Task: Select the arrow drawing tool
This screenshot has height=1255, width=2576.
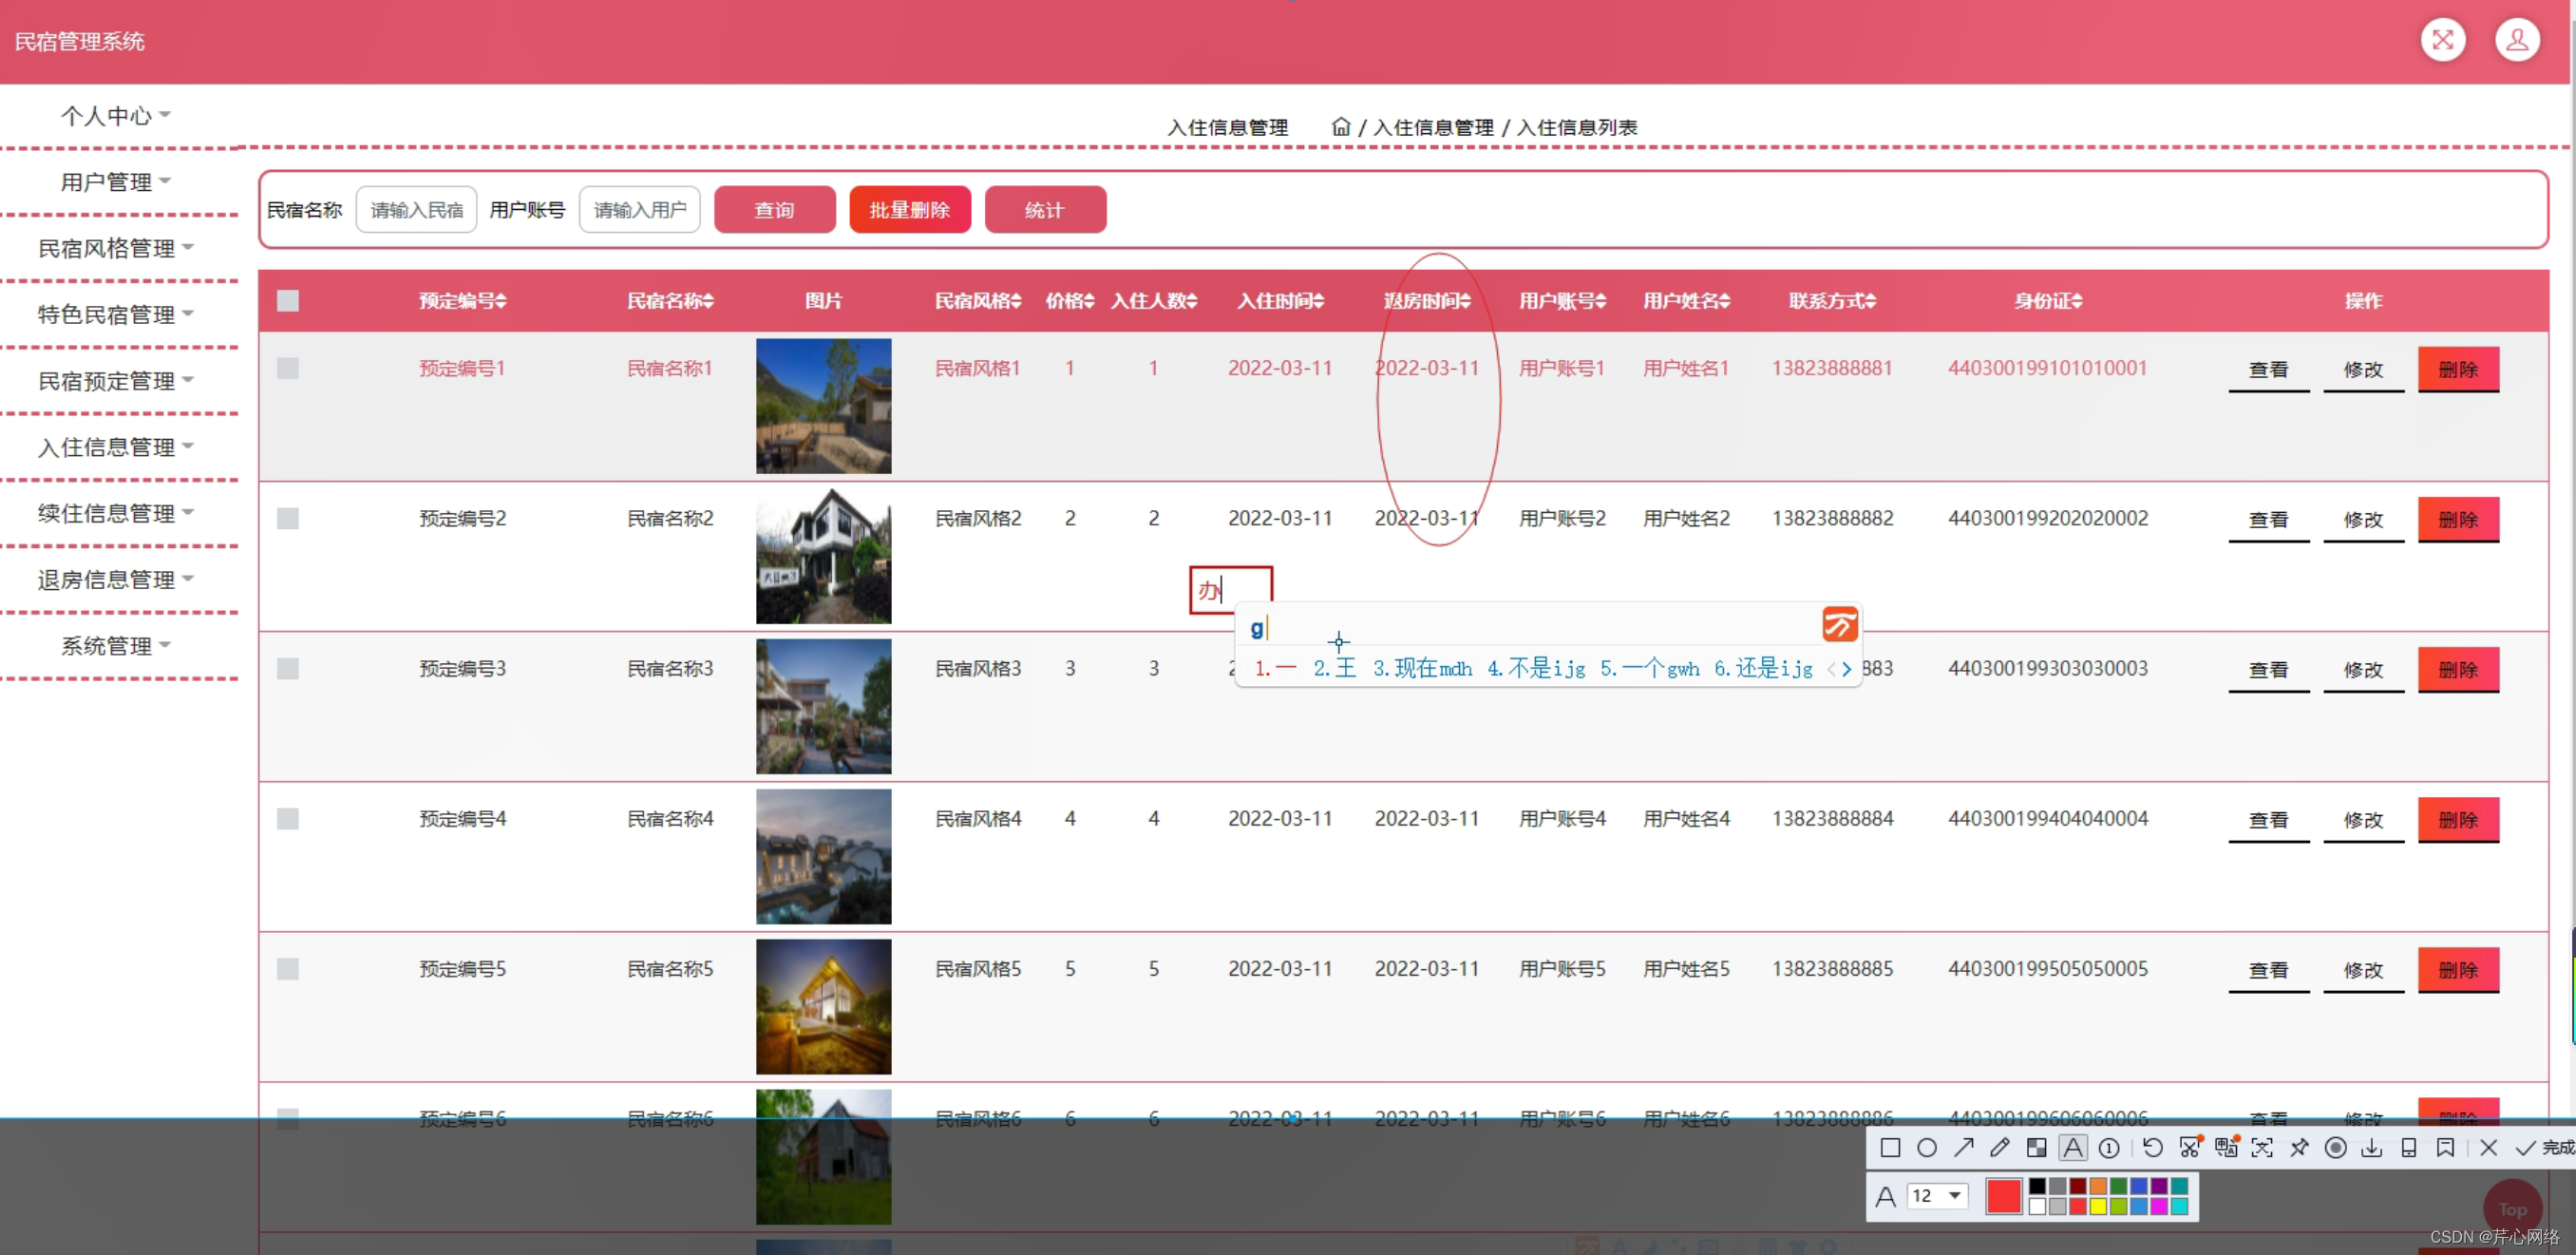Action: pos(1963,1147)
